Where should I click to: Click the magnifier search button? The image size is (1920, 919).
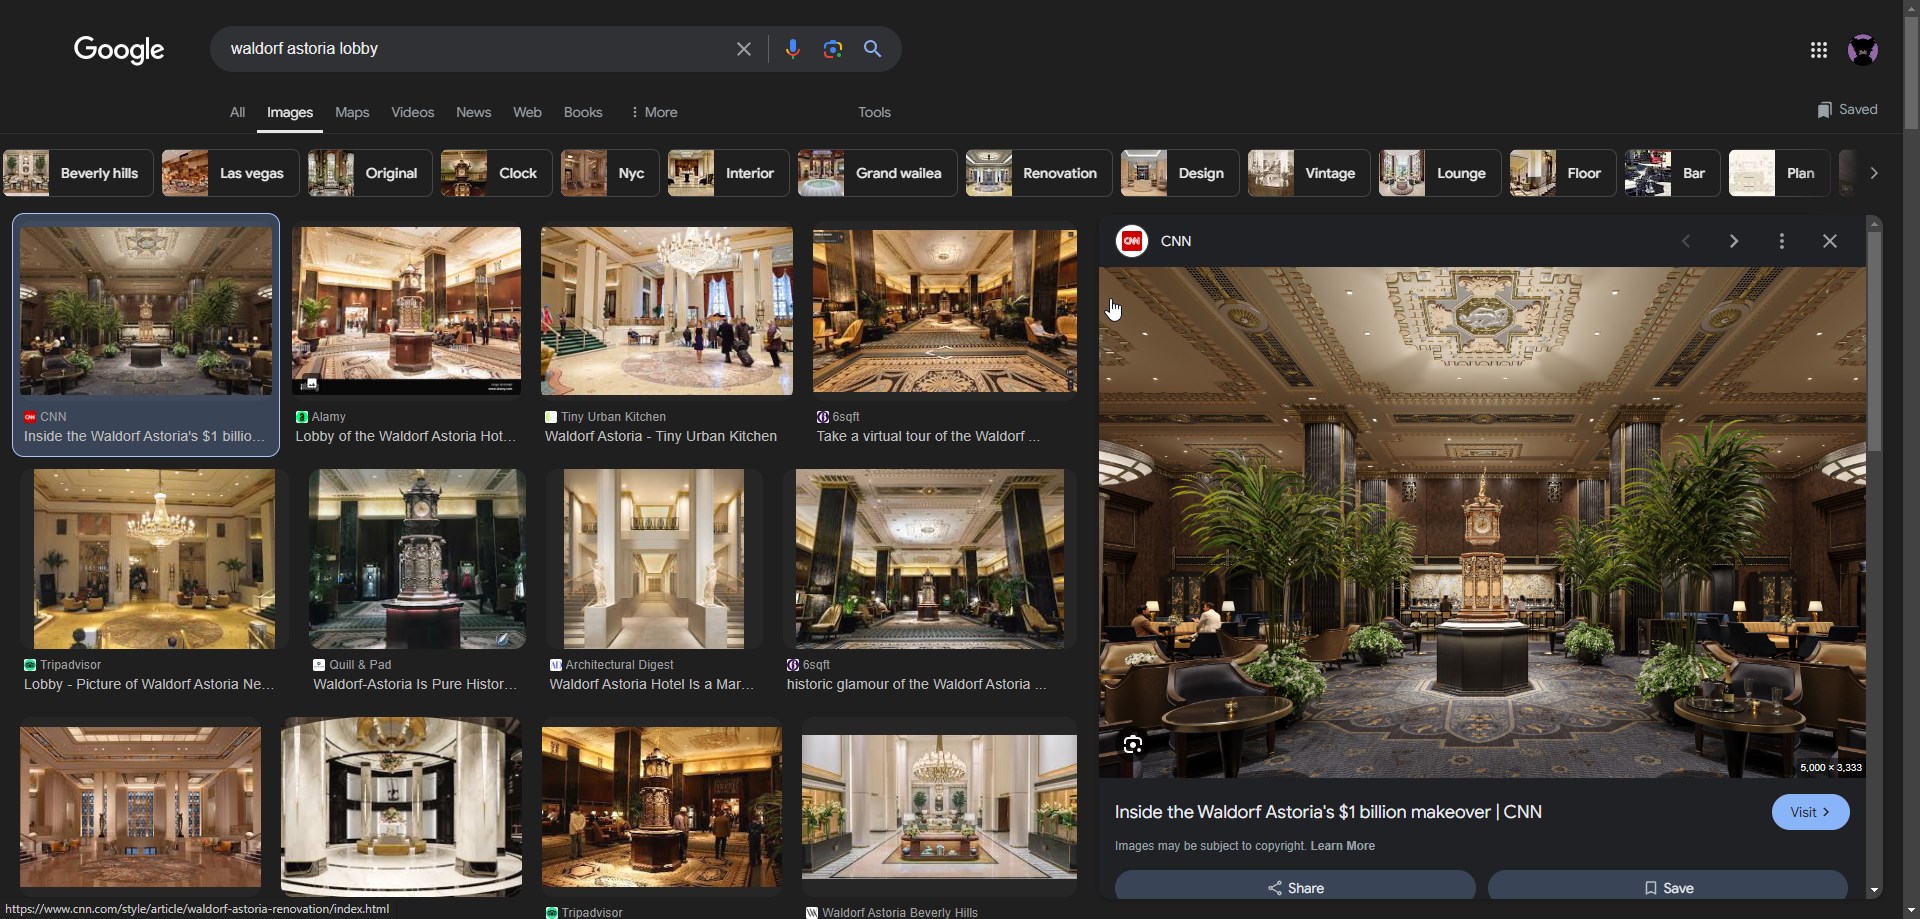(872, 49)
